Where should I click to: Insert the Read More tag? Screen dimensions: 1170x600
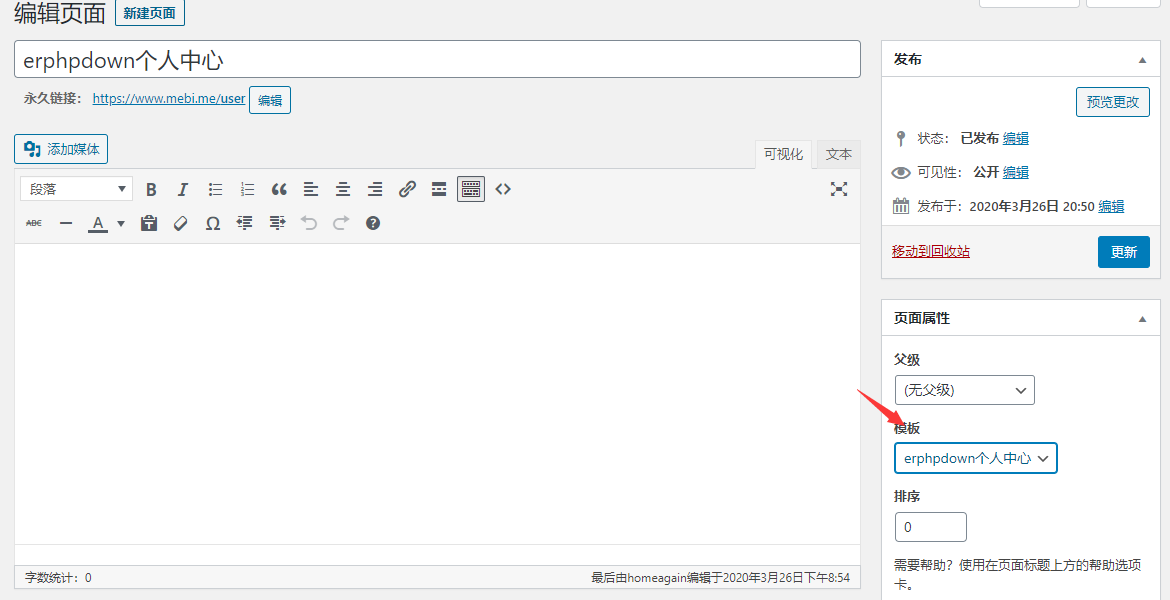pos(439,189)
